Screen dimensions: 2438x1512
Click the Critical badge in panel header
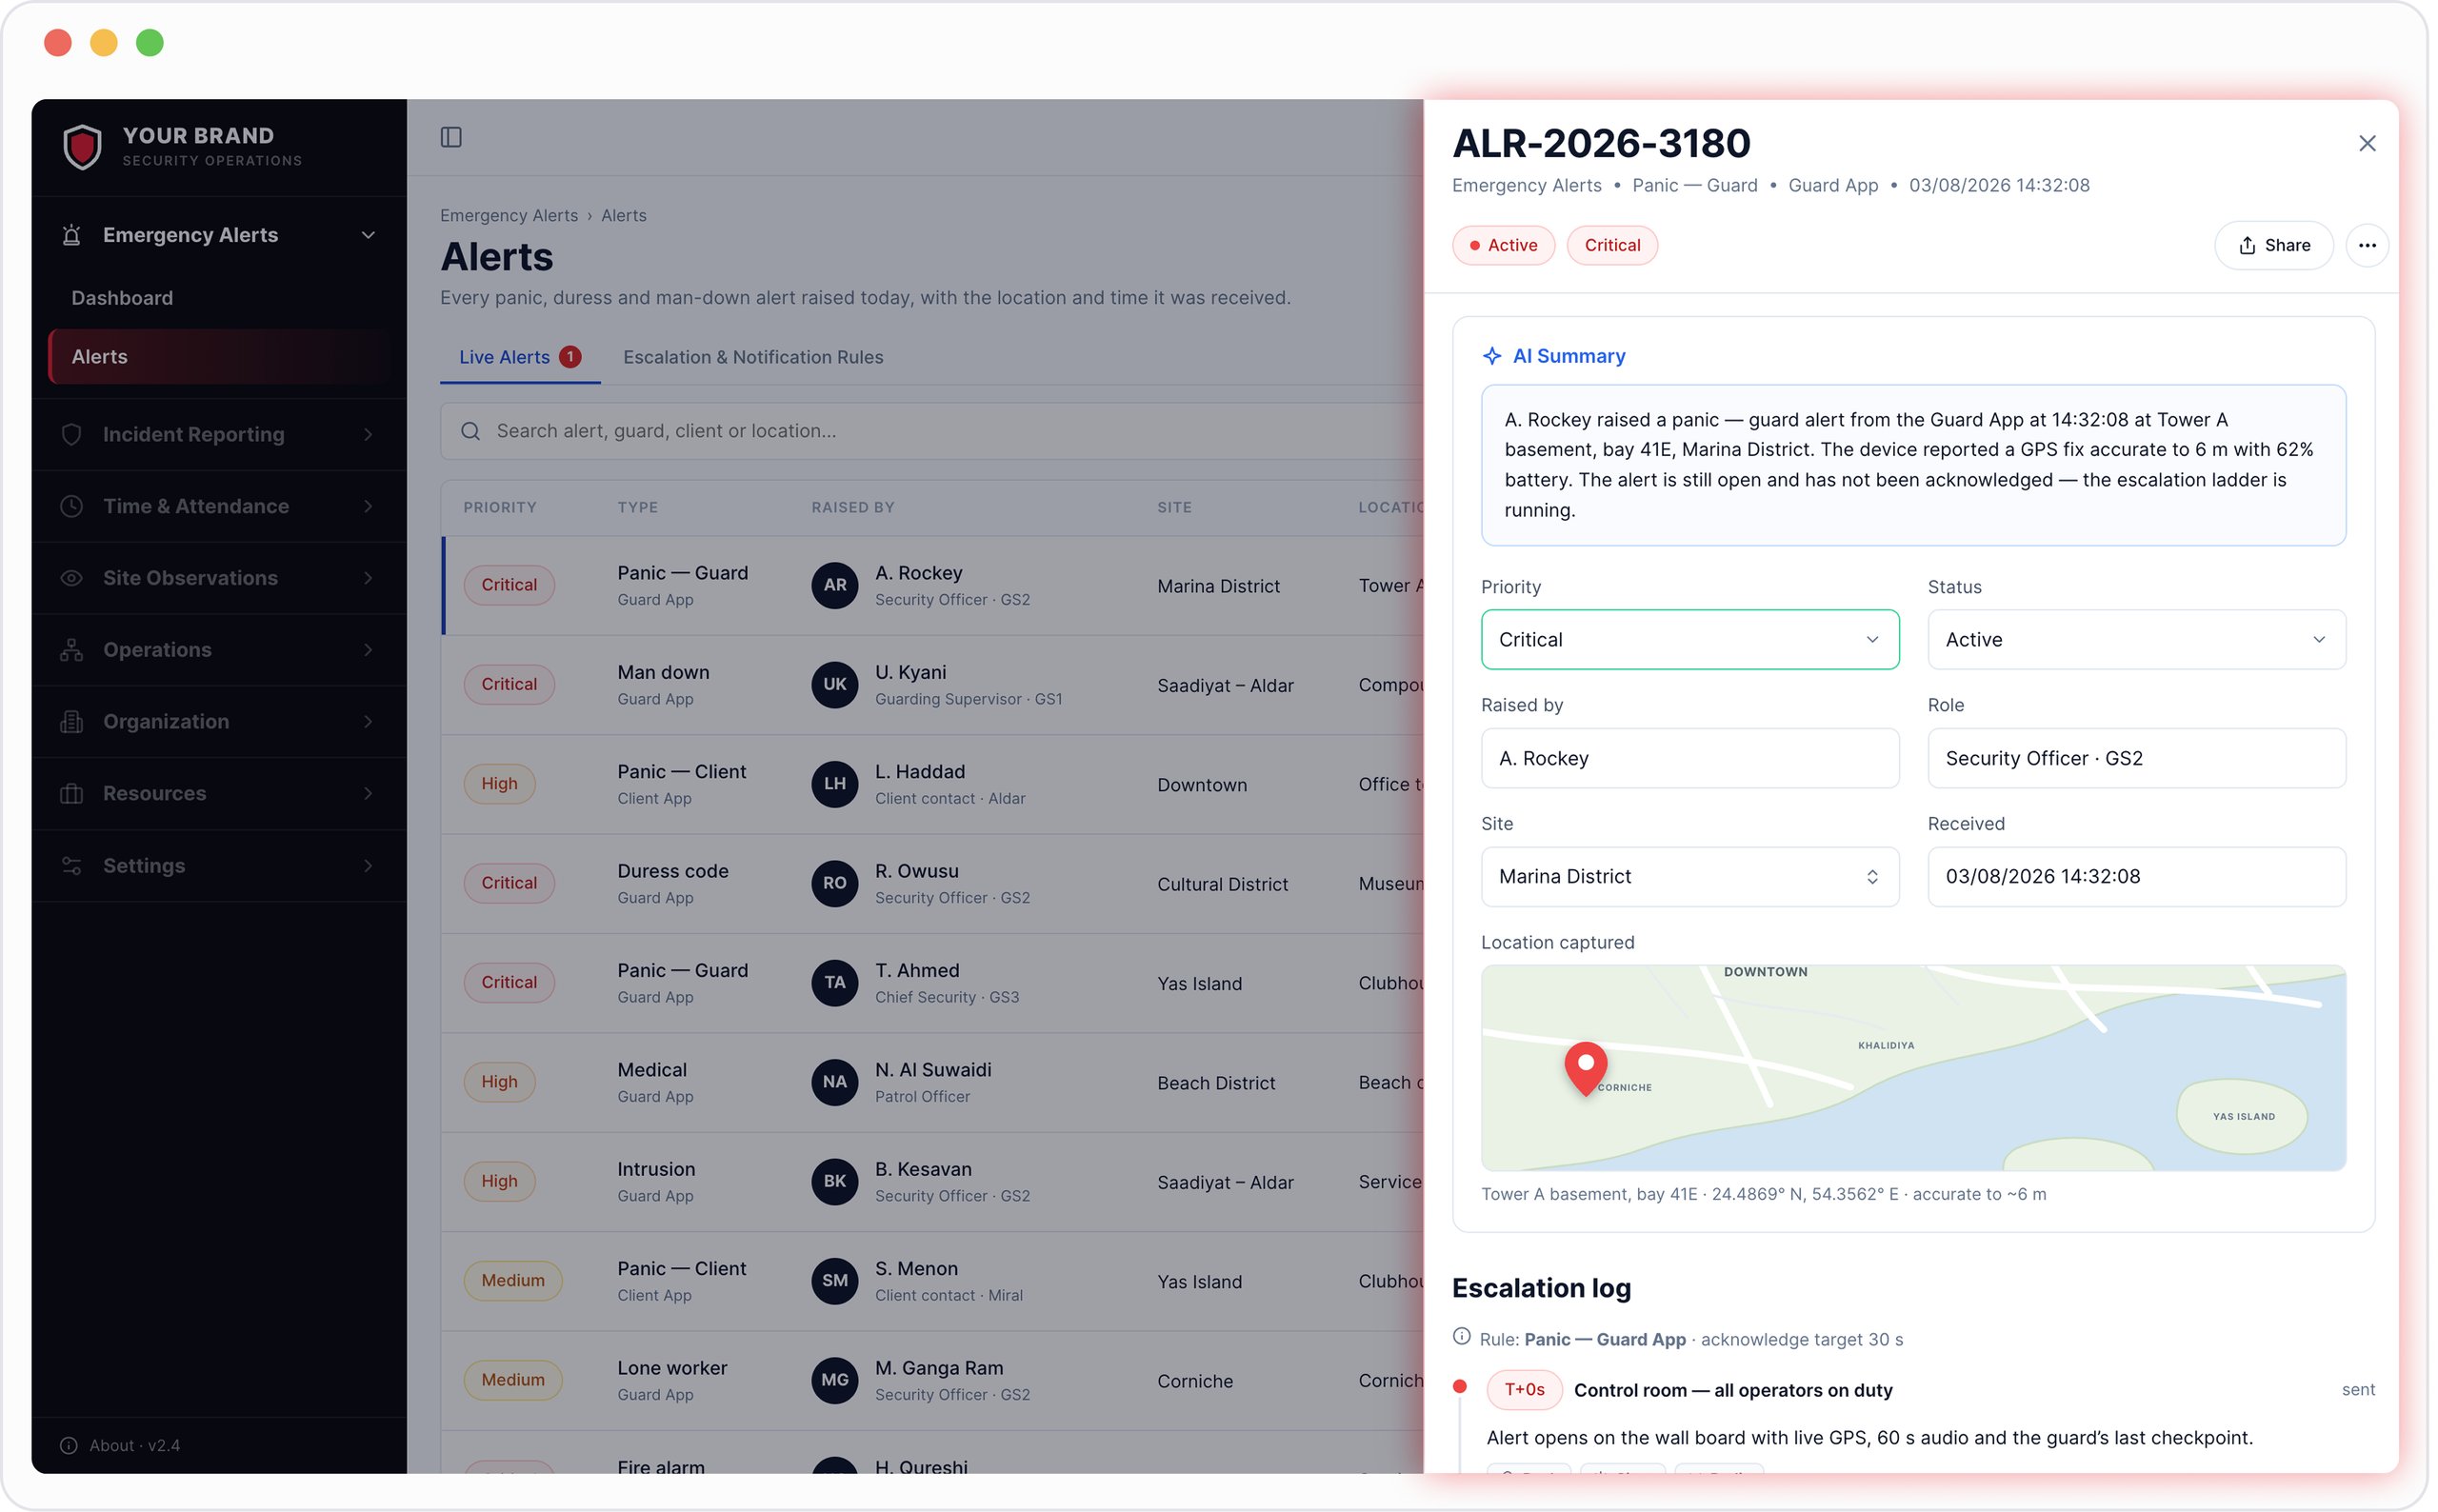[x=1612, y=245]
